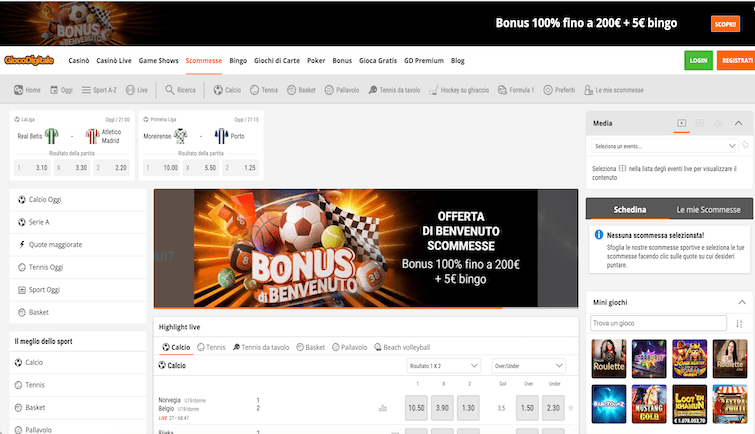Open statistics icon for Norvegia-Belgio match
Image resolution: width=755 pixels, height=434 pixels.
click(x=383, y=408)
